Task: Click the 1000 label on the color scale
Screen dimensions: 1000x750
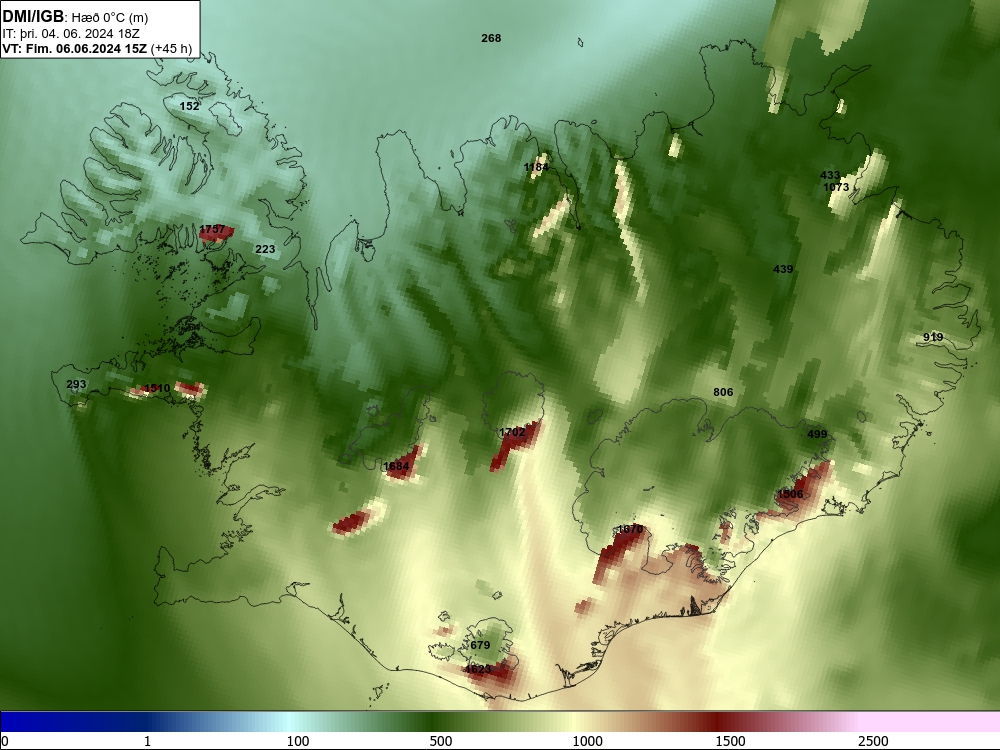Action: click(587, 741)
